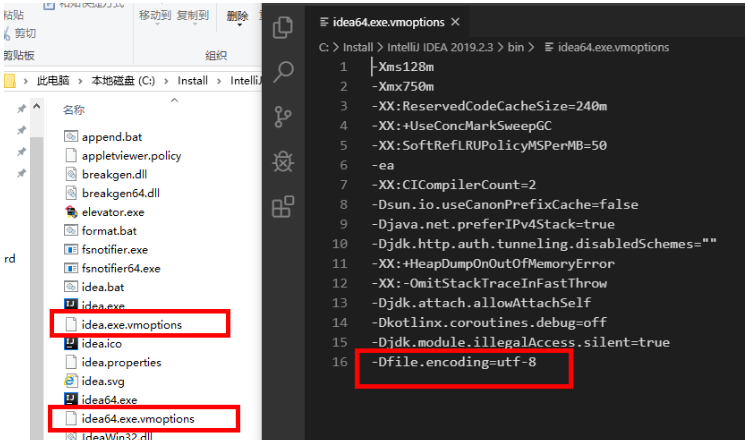Image resolution: width=745 pixels, height=440 pixels.
Task: Select the fsnotifier.exe file
Action: 115,249
